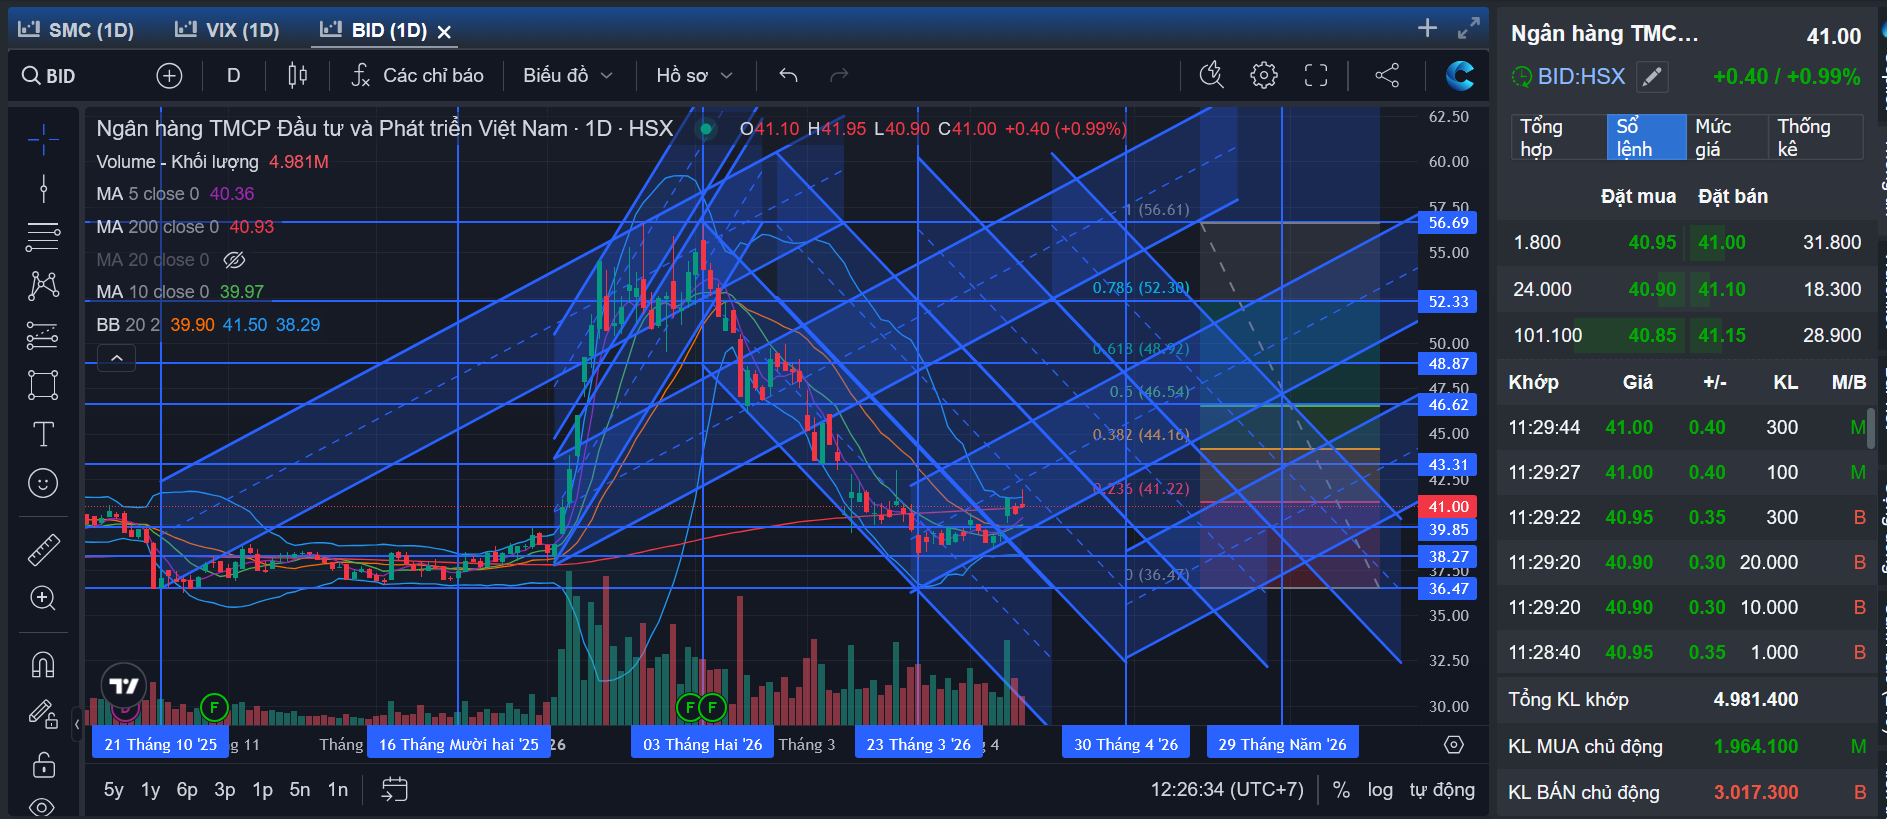The width and height of the screenshot is (1887, 819).
Task: Click the best bid price 40.95
Action: coord(1652,243)
